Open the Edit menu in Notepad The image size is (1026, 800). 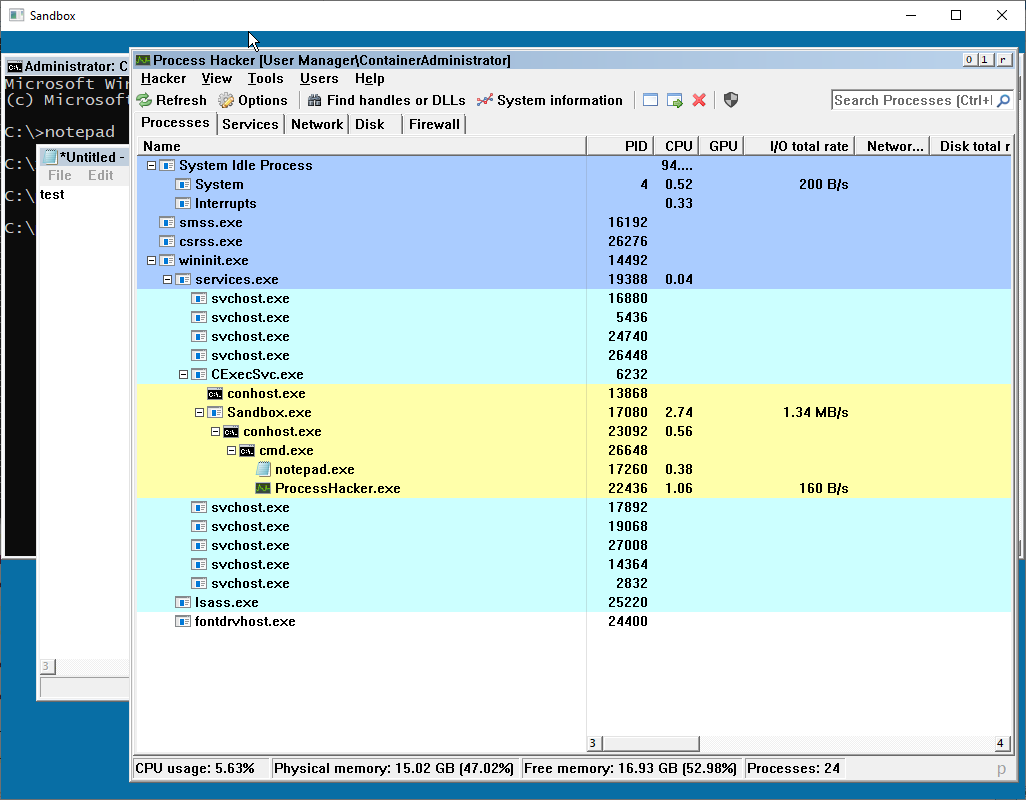(101, 175)
